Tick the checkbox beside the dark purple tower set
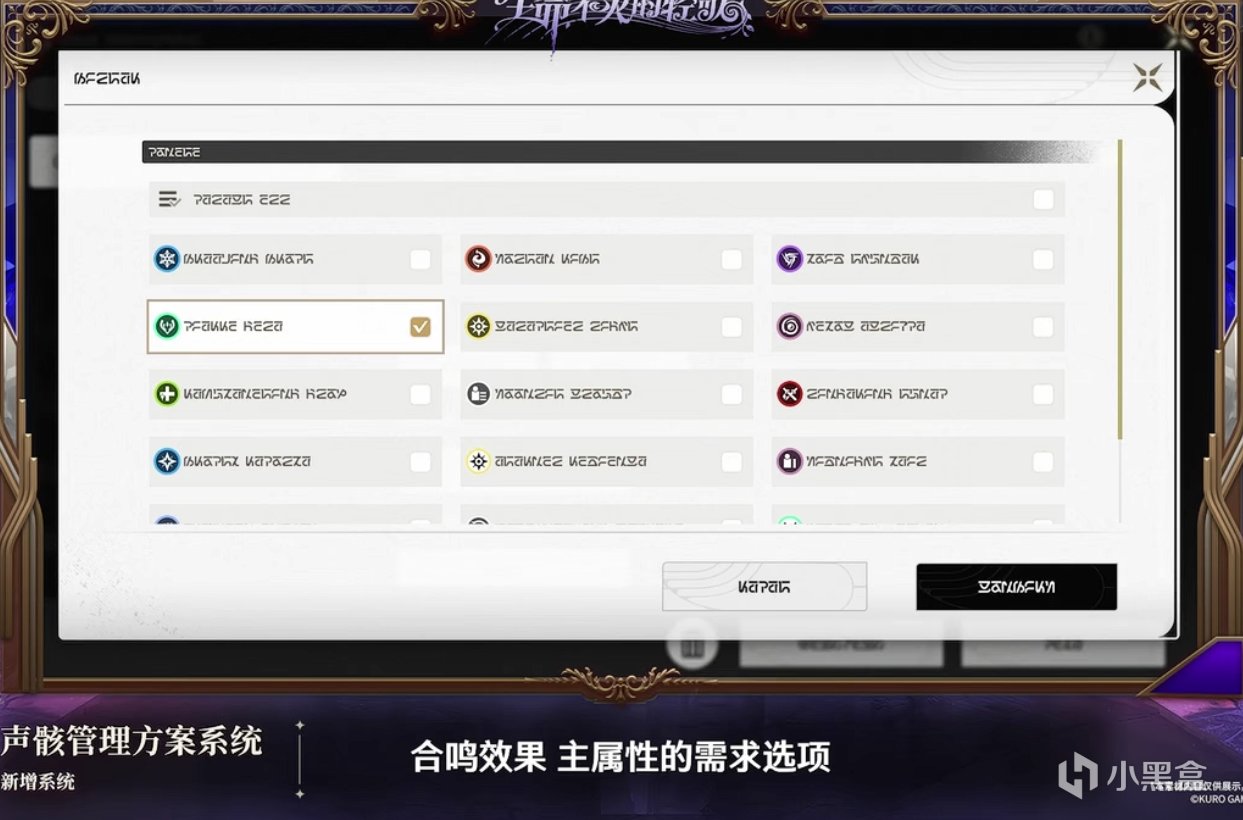Viewport: 1243px width, 820px height. pos(1043,461)
